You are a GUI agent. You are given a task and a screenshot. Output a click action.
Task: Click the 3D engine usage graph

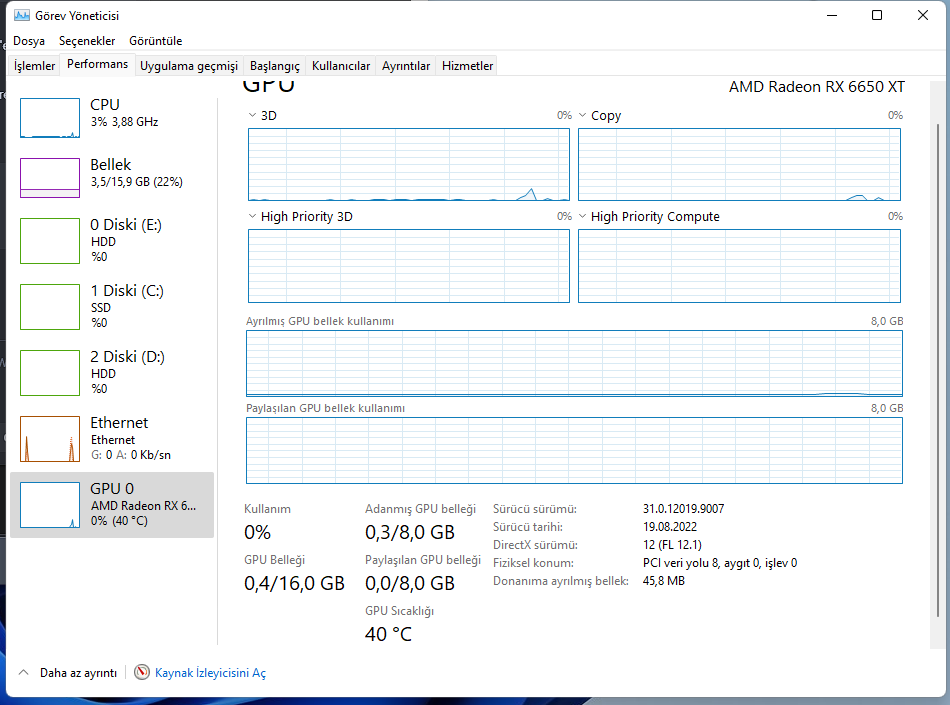[409, 164]
